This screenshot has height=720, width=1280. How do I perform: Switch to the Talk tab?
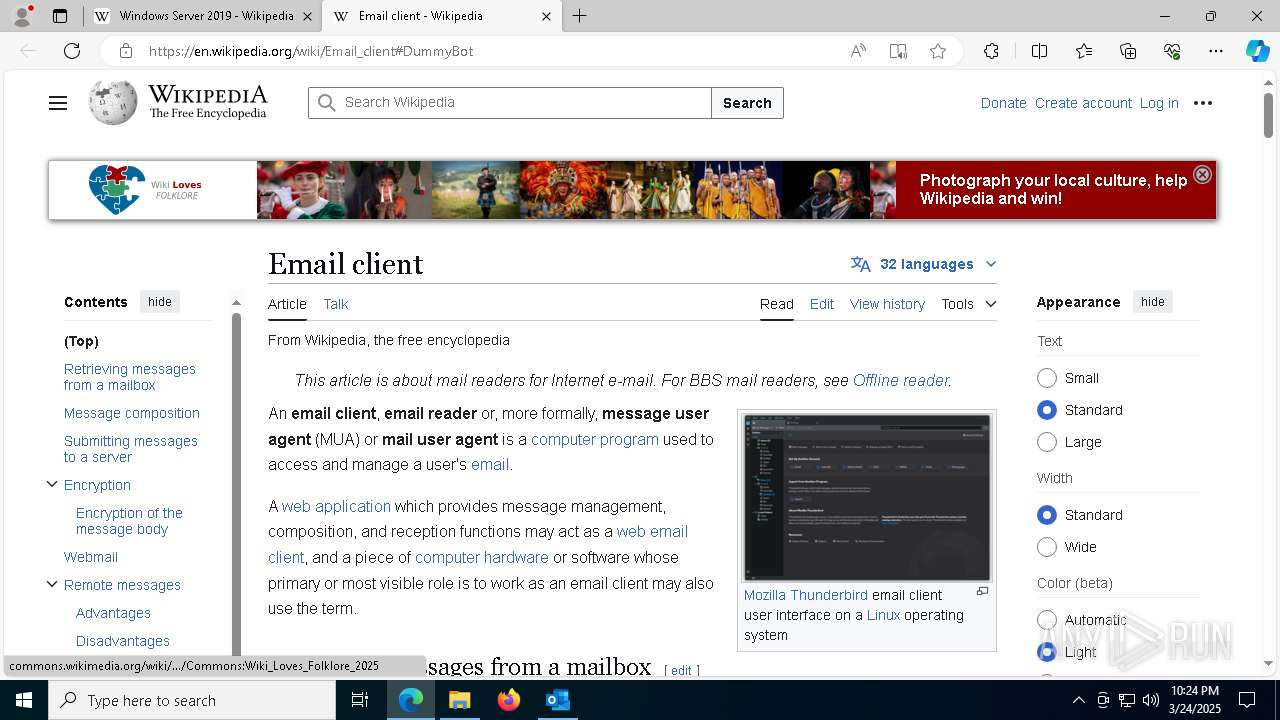pos(336,304)
